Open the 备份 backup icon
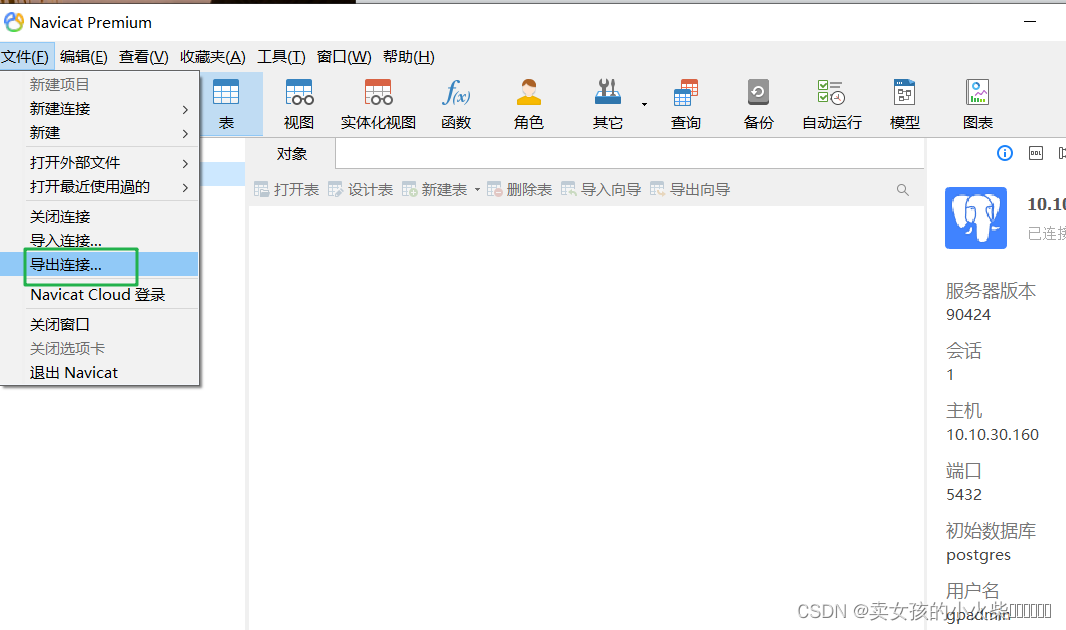The height and width of the screenshot is (630, 1066). pyautogui.click(x=758, y=103)
